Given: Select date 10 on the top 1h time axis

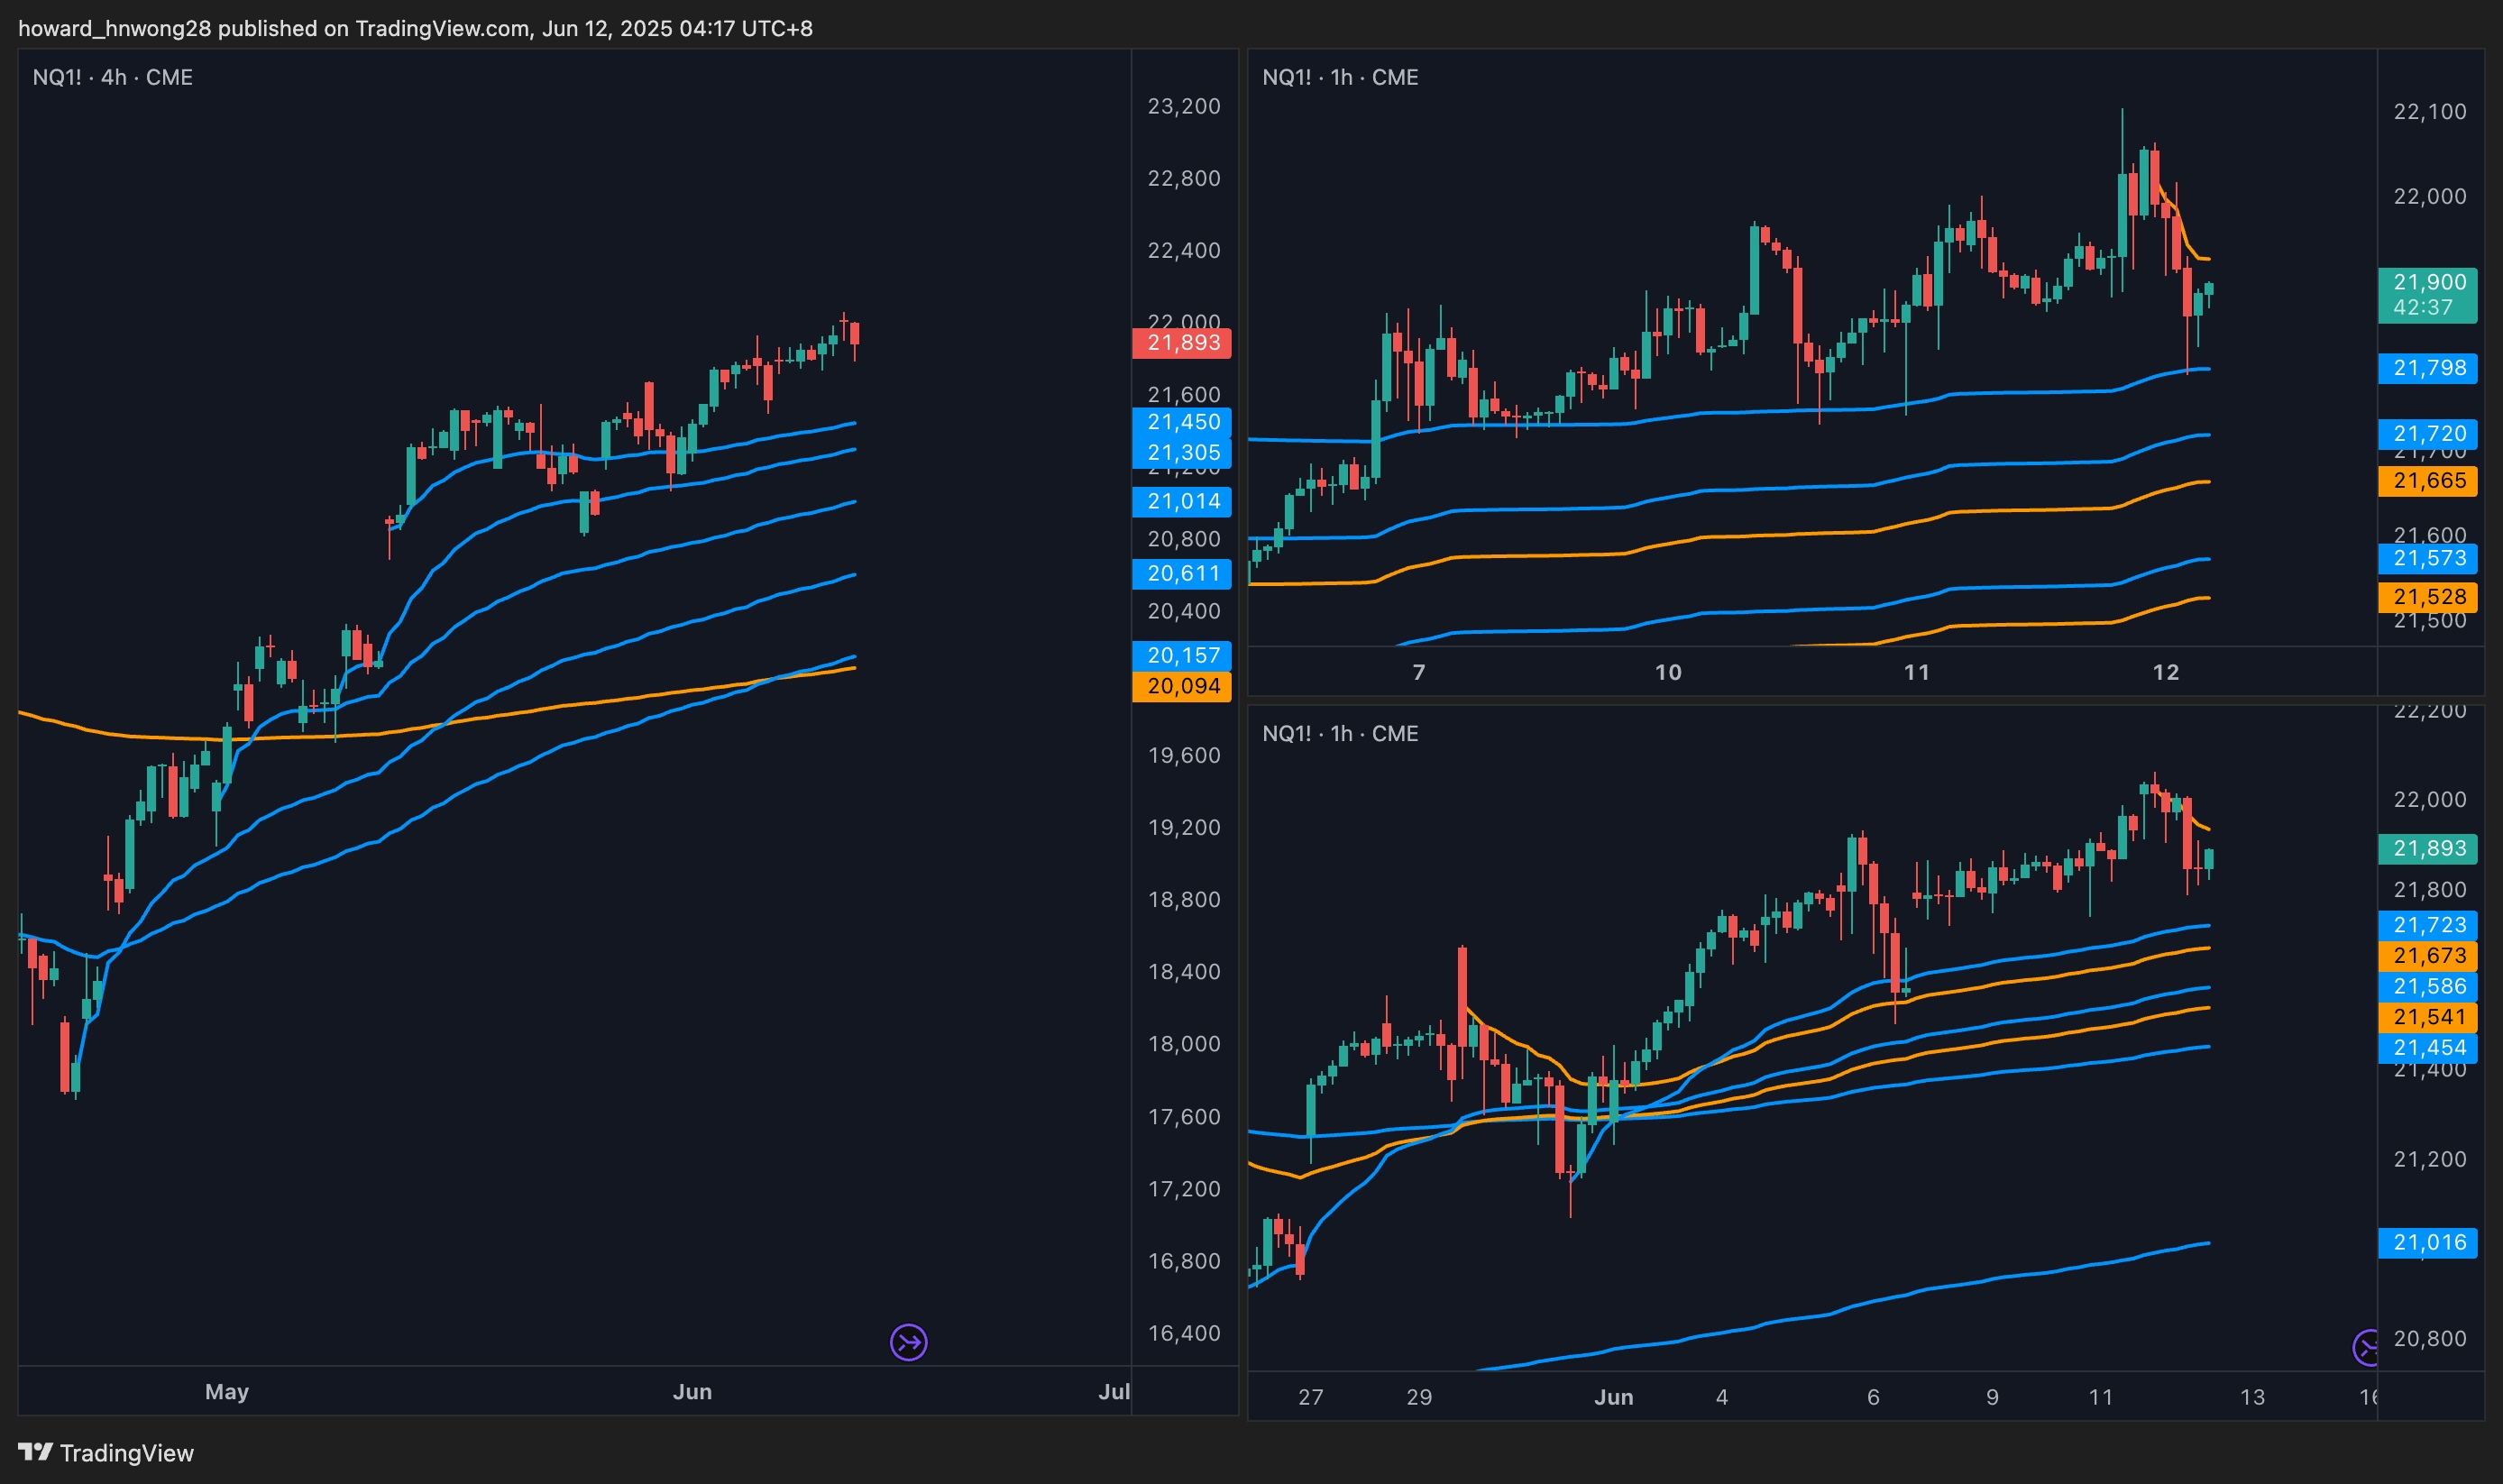Looking at the screenshot, I should (1667, 672).
